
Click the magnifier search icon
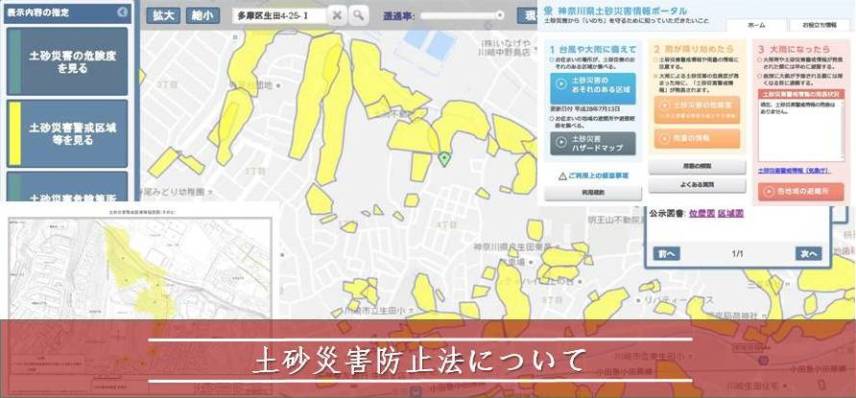coord(358,15)
